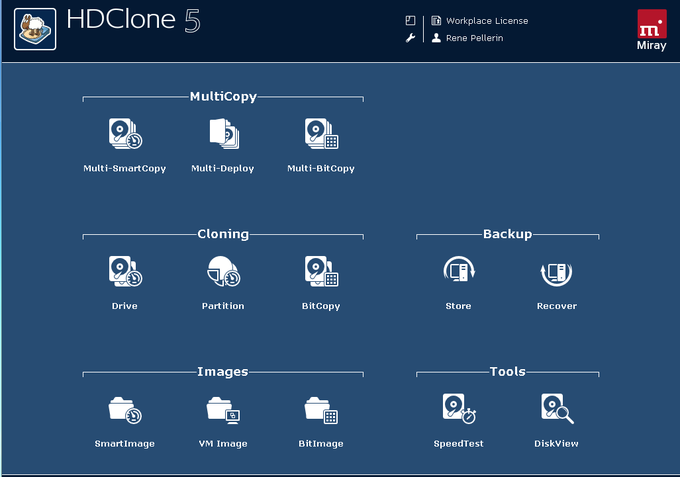The image size is (680, 477).
Task: Open BitCopy under Cloning
Action: pyautogui.click(x=321, y=271)
